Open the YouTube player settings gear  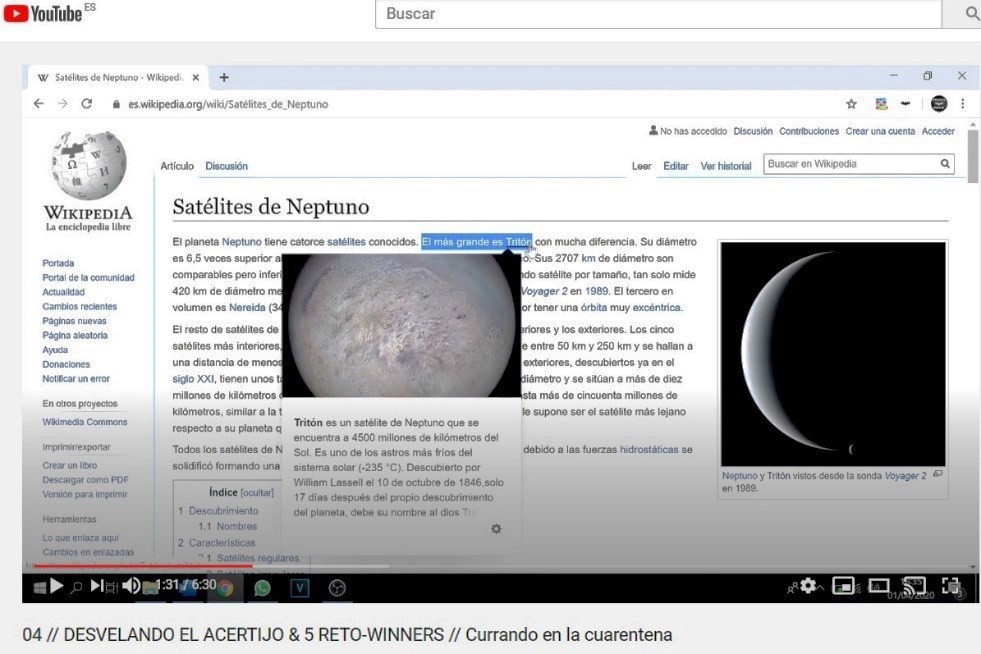808,586
